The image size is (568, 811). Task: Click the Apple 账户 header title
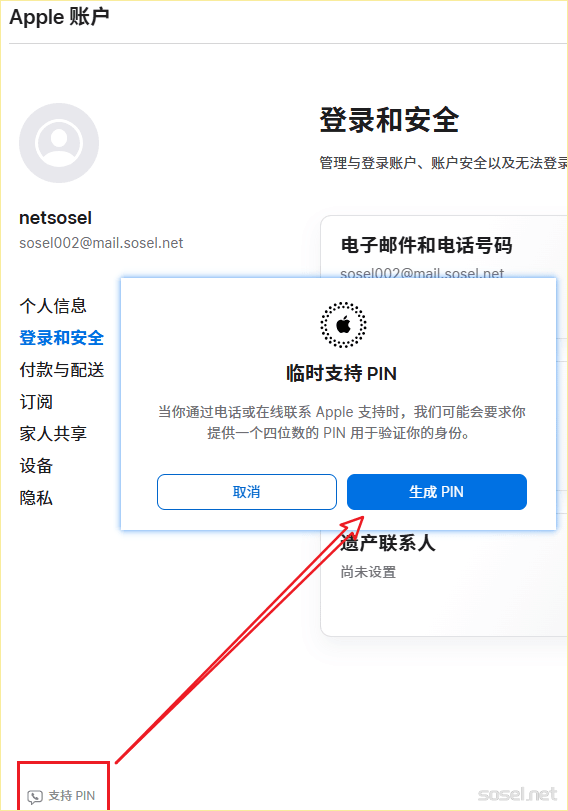coord(59,17)
